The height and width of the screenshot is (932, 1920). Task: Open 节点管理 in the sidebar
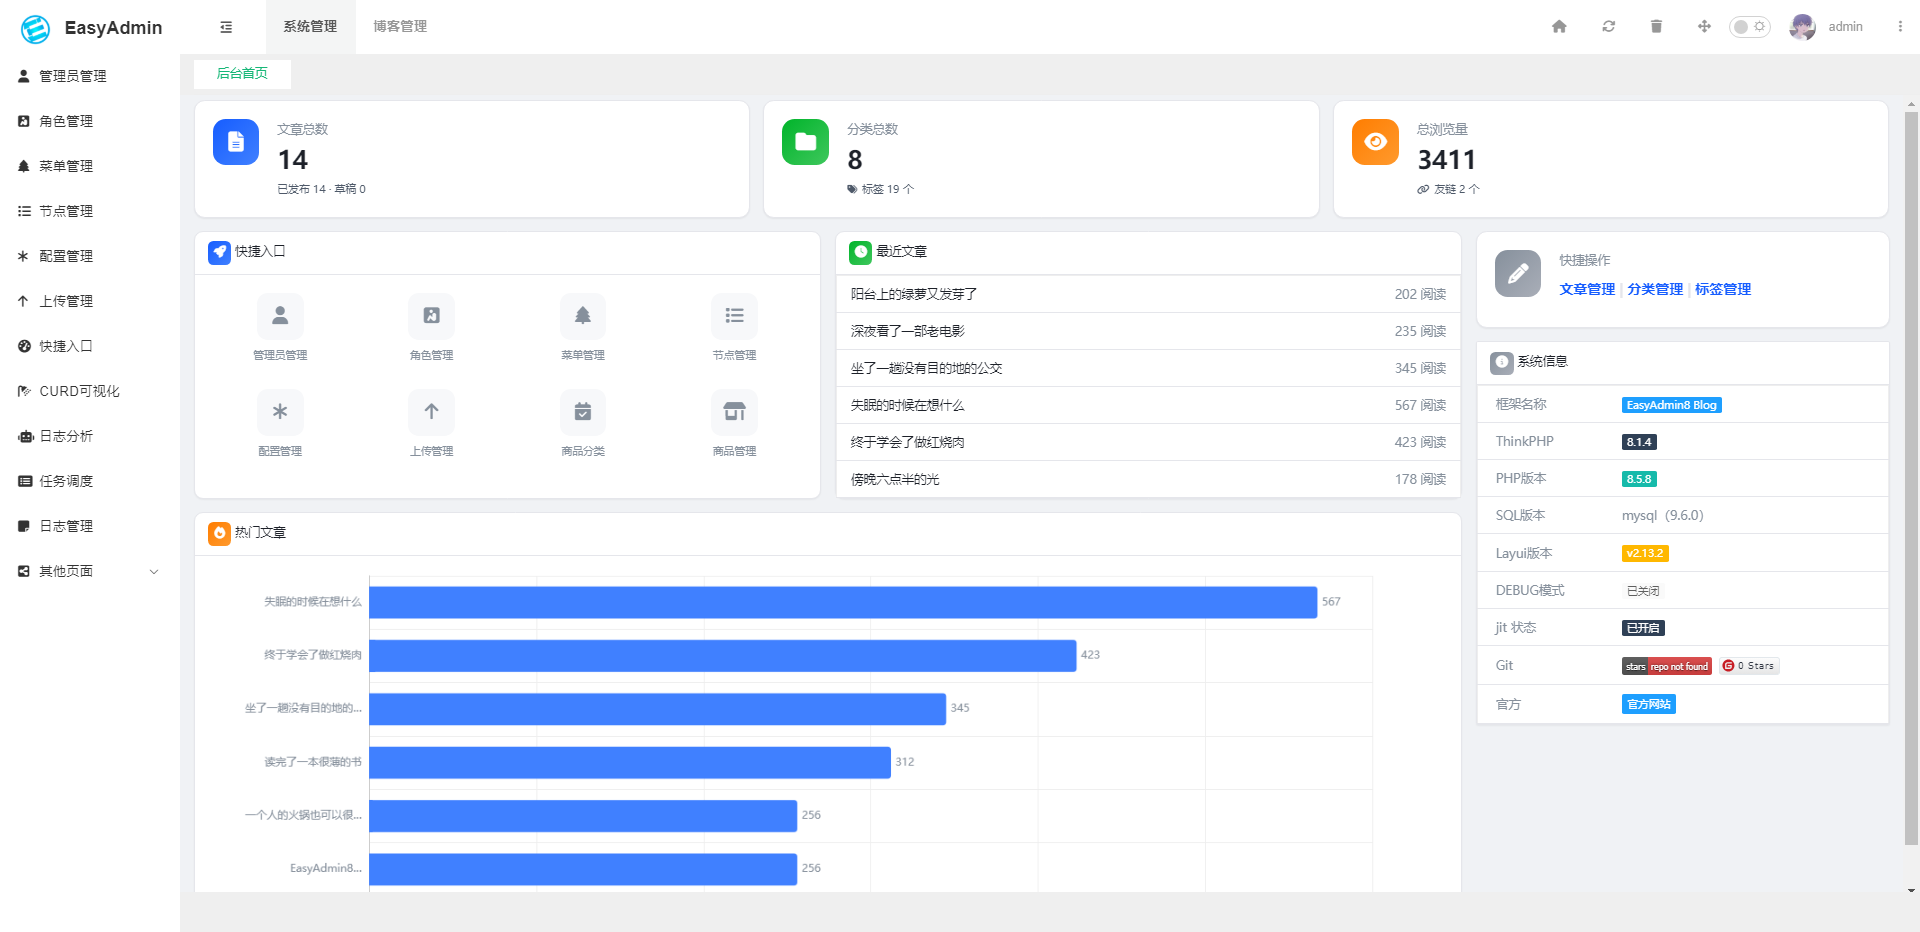coord(90,211)
